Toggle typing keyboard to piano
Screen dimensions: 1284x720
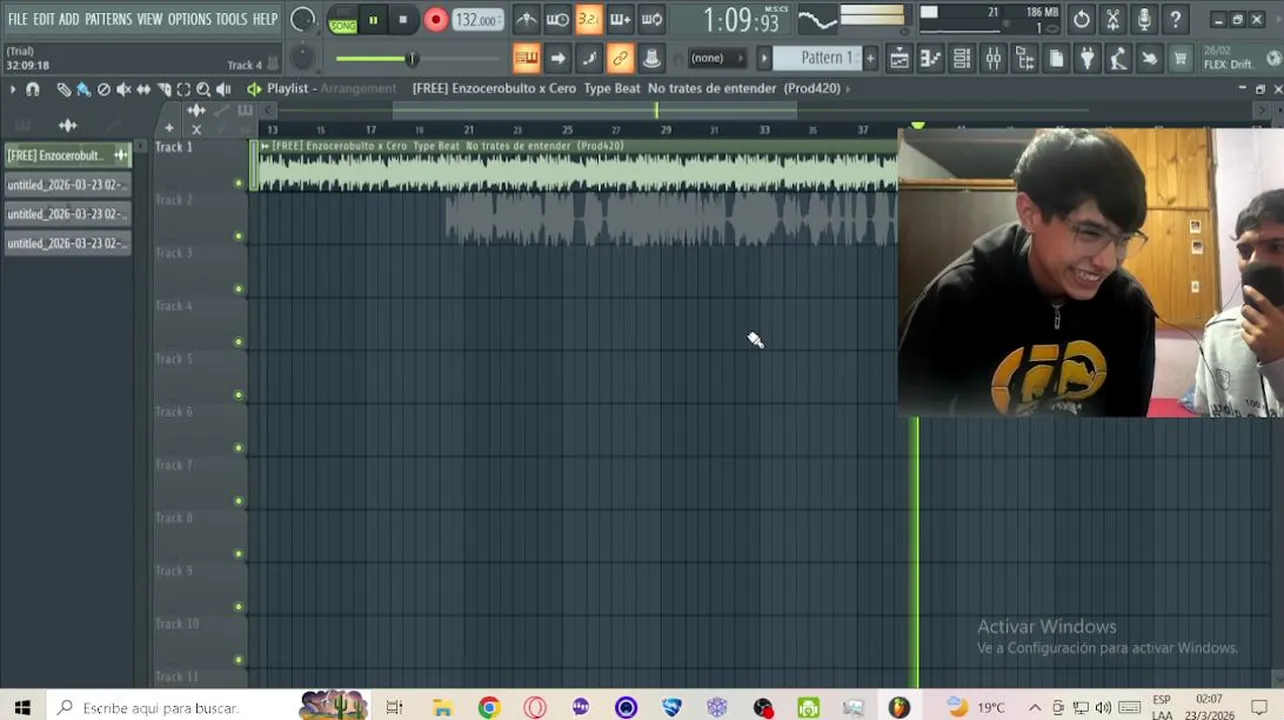coord(526,58)
